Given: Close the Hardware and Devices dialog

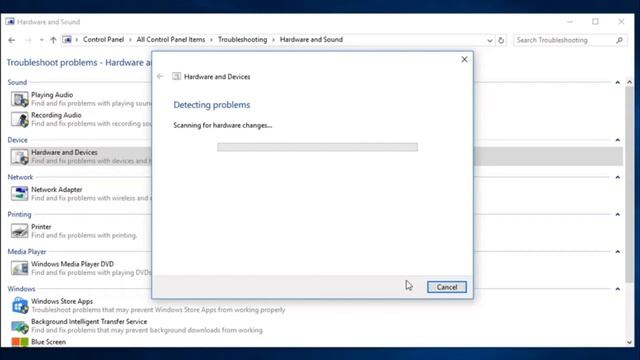Looking at the screenshot, I should [x=464, y=60].
